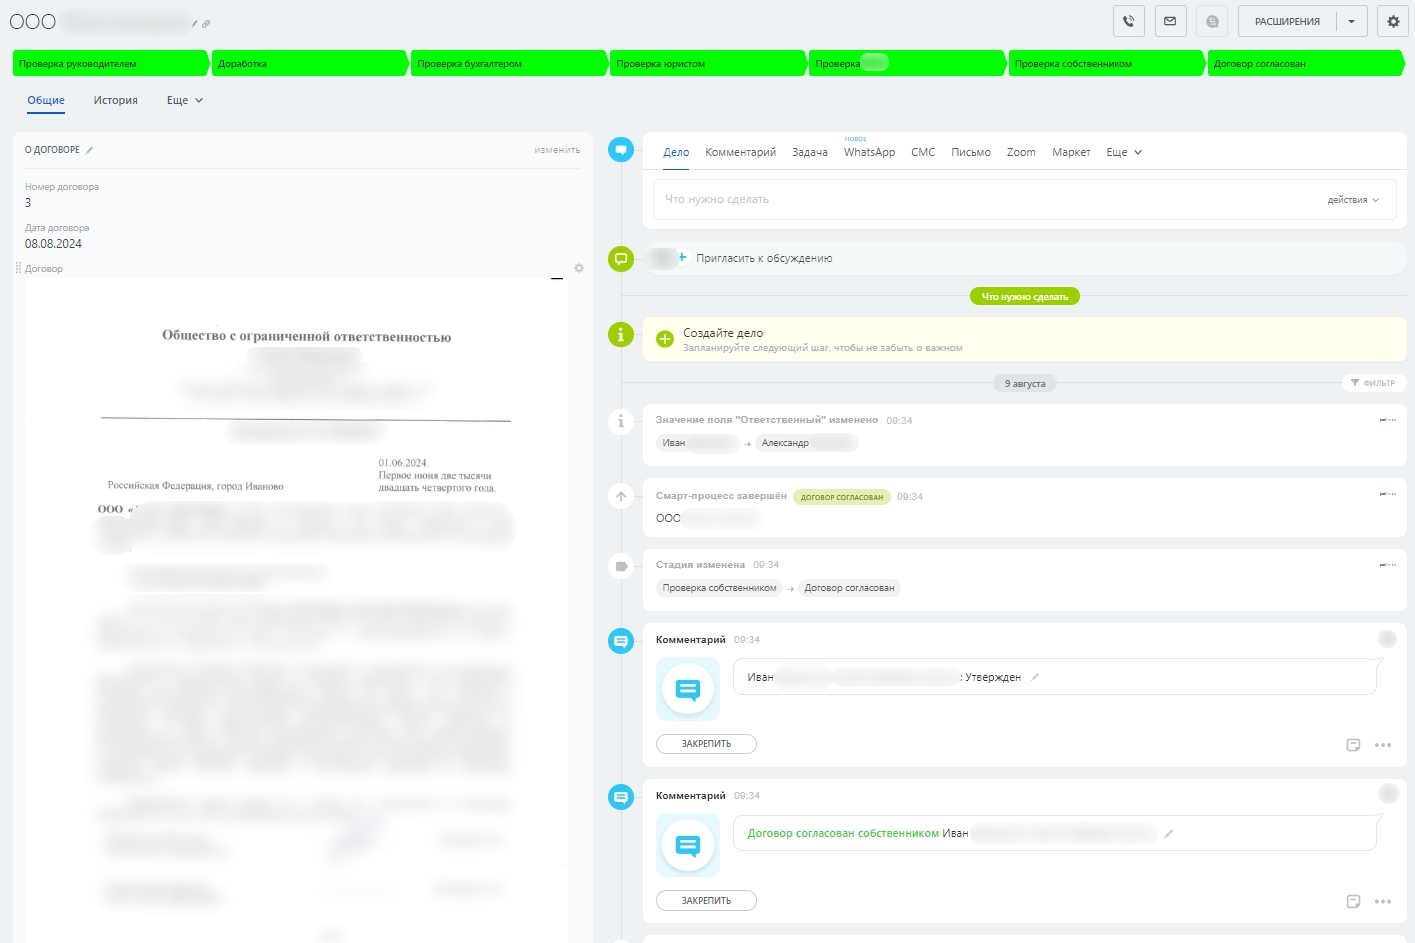This screenshot has width=1415, height=943.
Task: Select the WhatsApp activity tab
Action: click(x=869, y=152)
